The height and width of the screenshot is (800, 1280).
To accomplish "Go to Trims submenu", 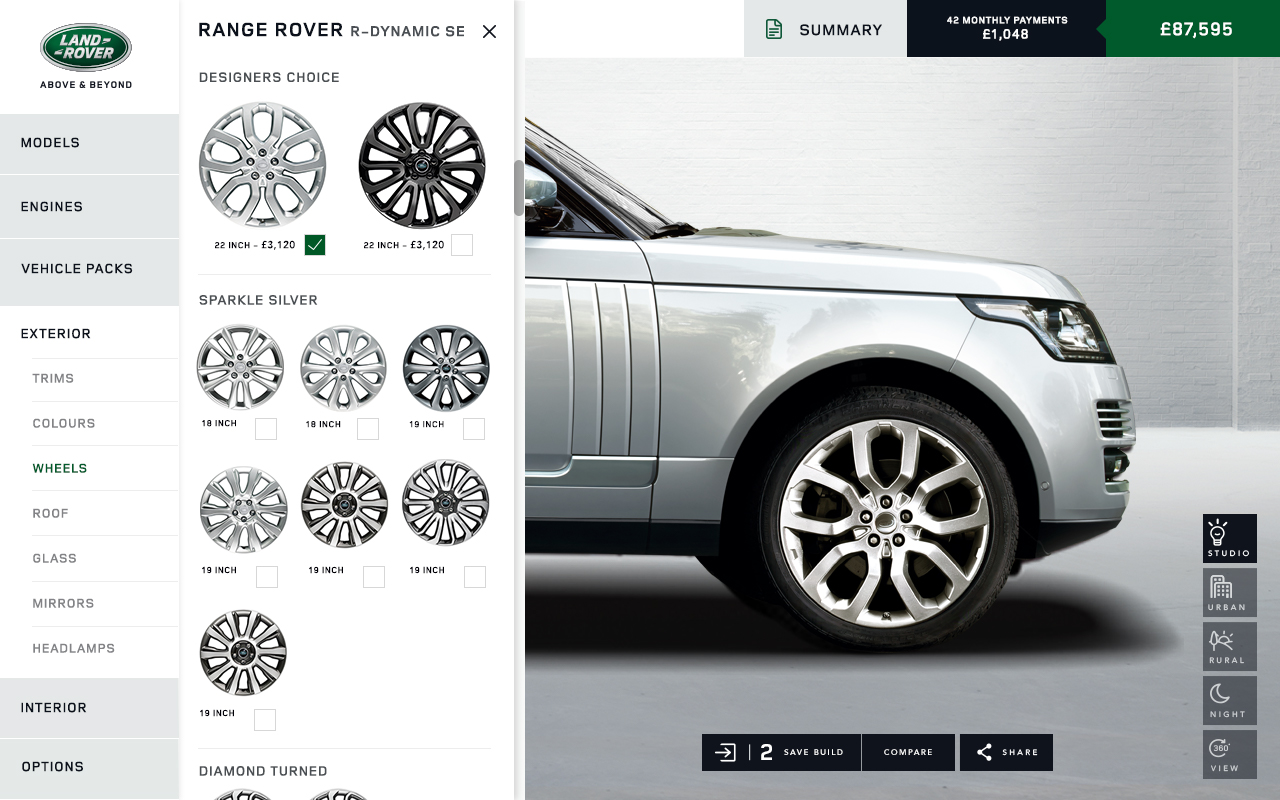I will point(53,379).
